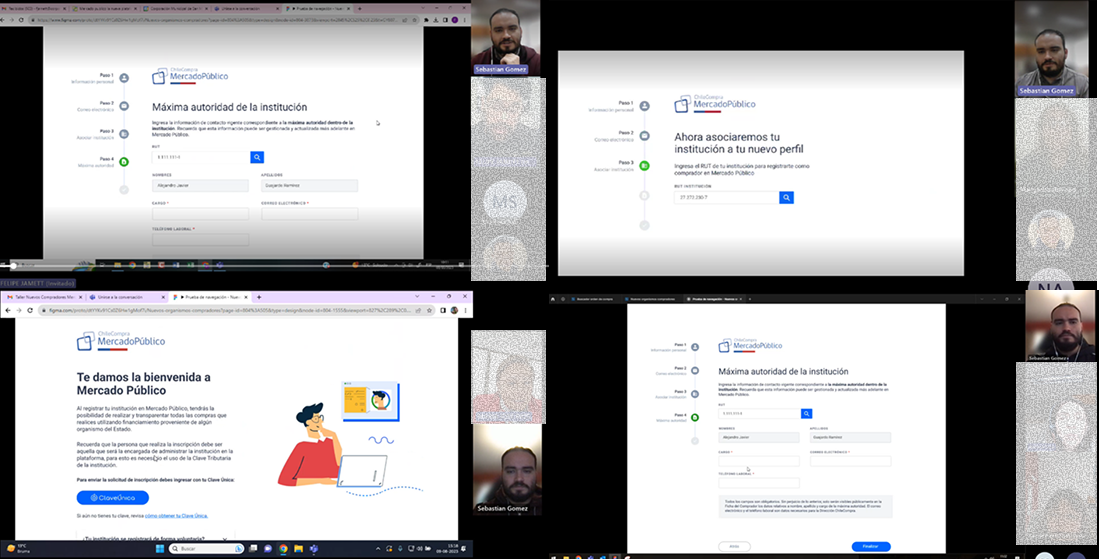The width and height of the screenshot is (1099, 559).
Task: Click share-page icon beside figma.com URL in welcome window
Action: point(418,310)
